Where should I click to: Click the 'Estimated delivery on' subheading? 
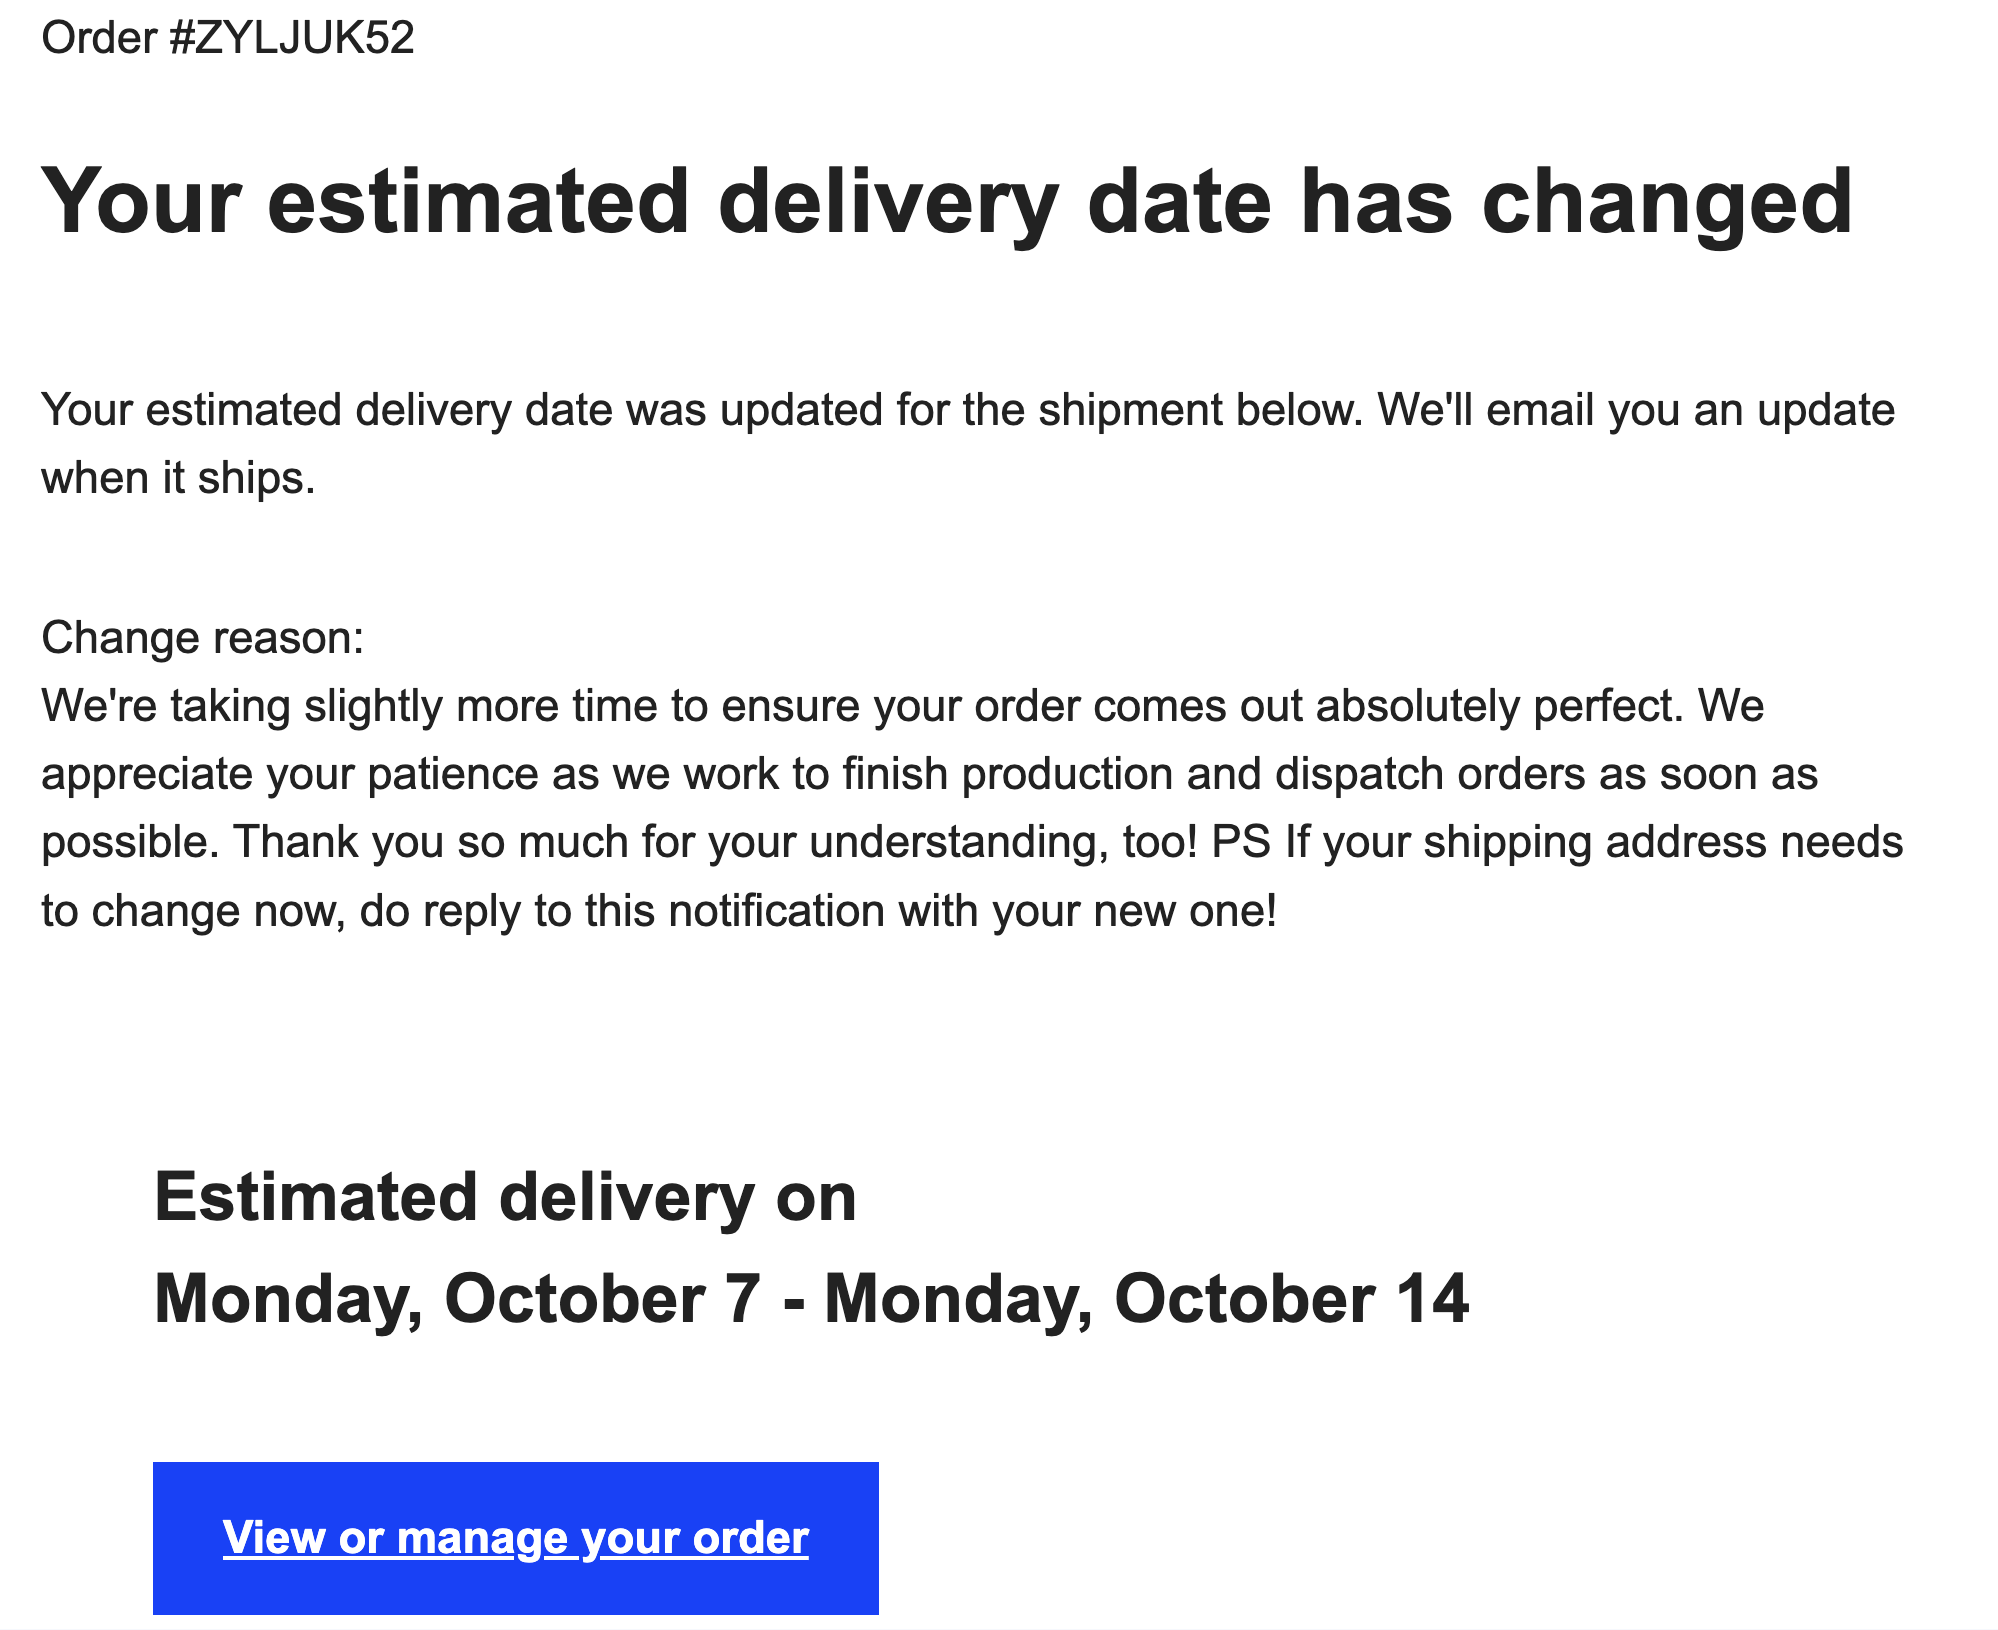pyautogui.click(x=505, y=1196)
